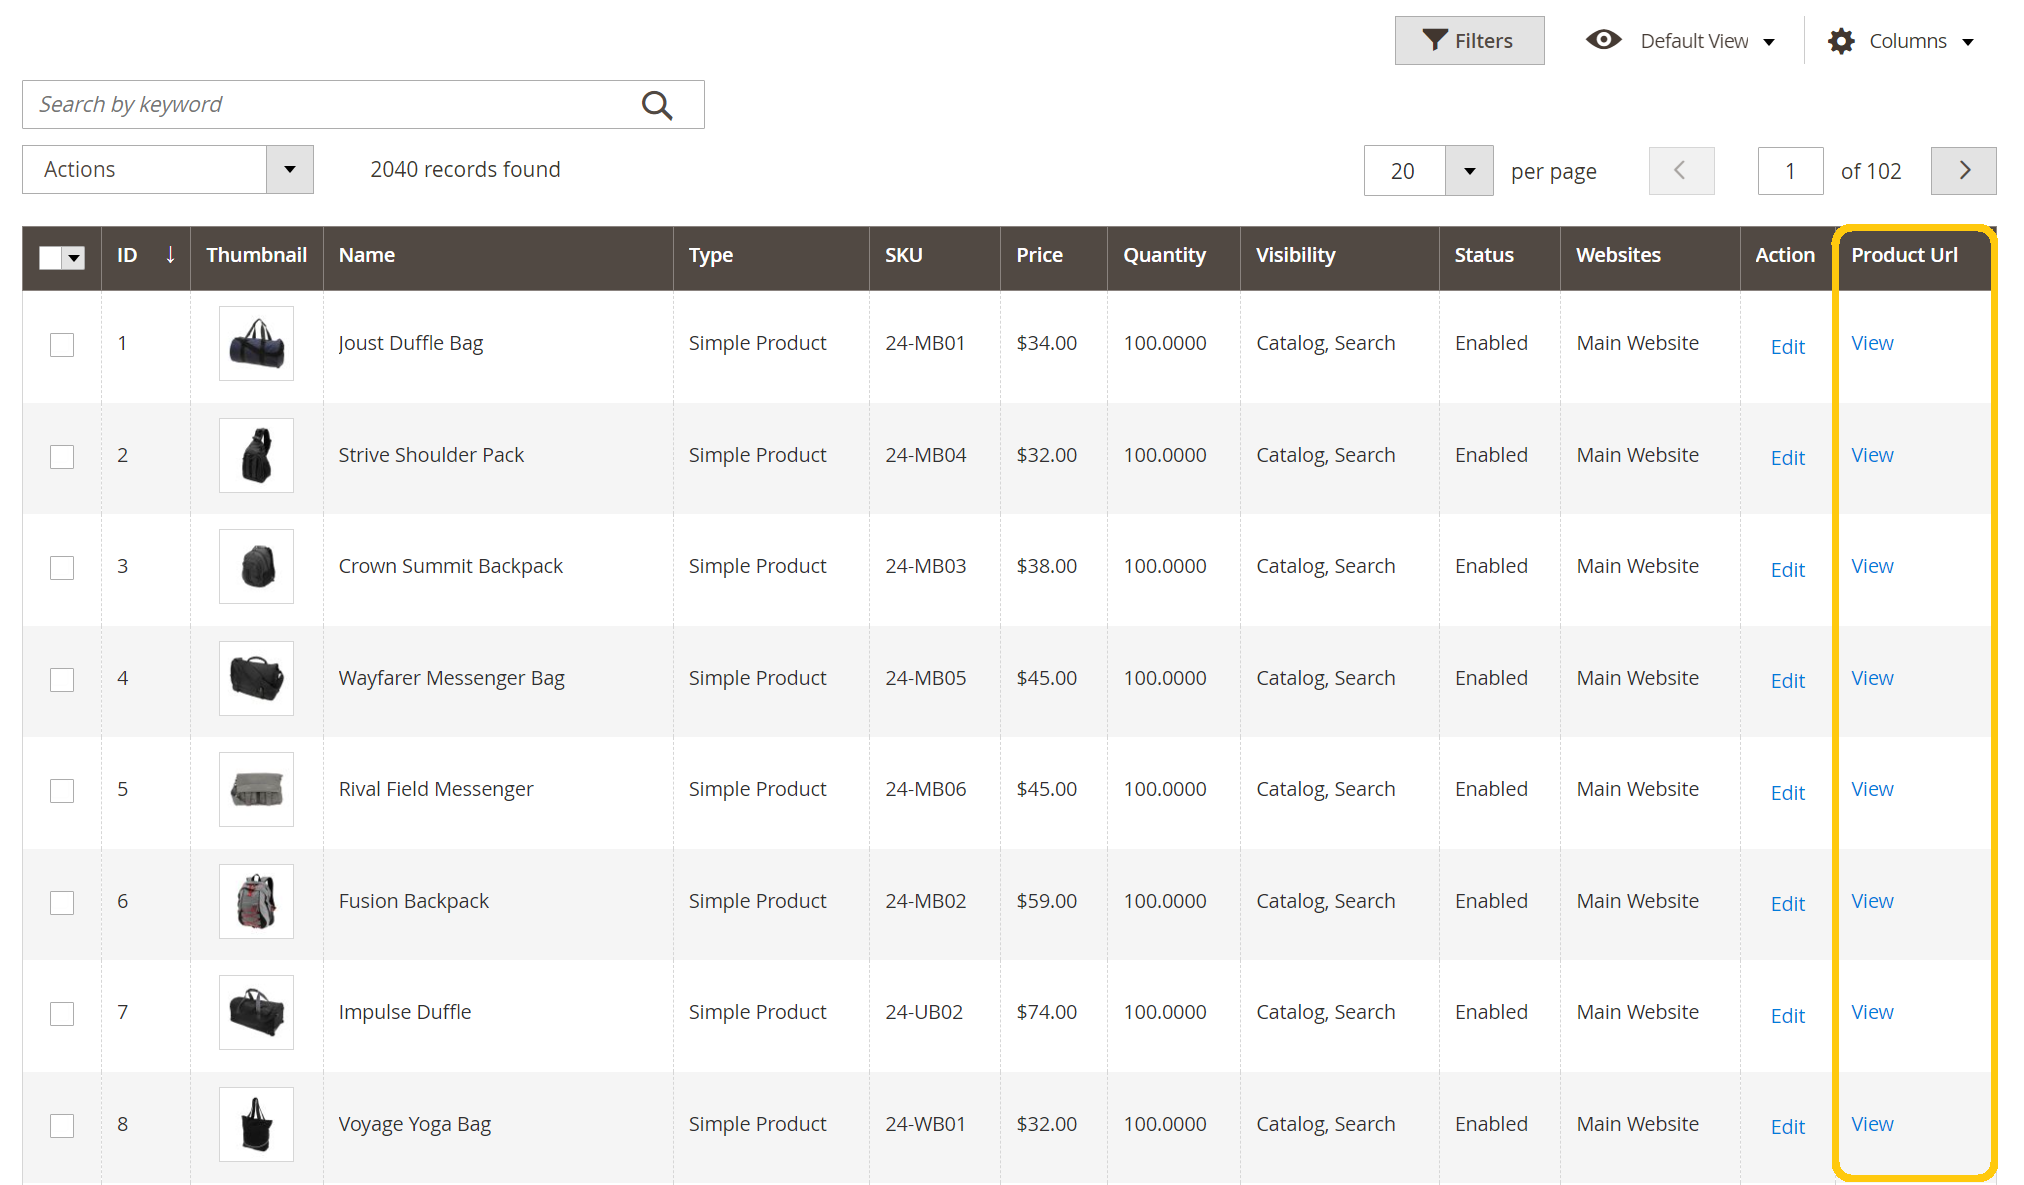Screen dimensions: 2024x1185
Task: Click the previous page arrow
Action: tap(1681, 171)
